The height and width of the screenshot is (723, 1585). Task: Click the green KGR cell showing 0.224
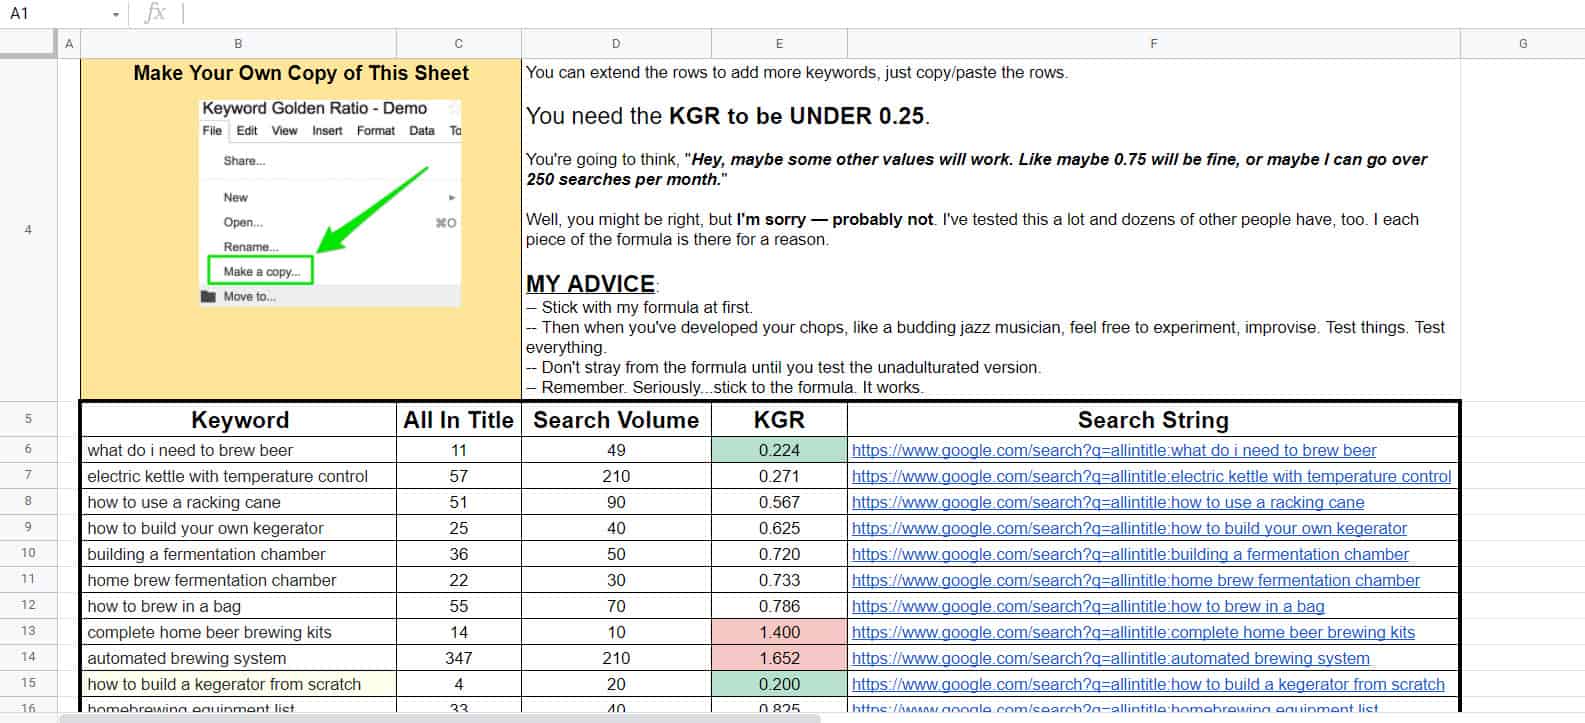tap(779, 451)
